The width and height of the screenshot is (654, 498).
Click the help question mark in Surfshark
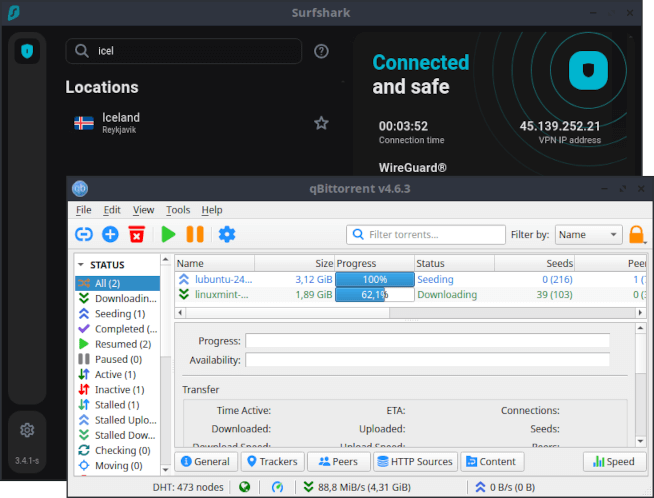[321, 51]
